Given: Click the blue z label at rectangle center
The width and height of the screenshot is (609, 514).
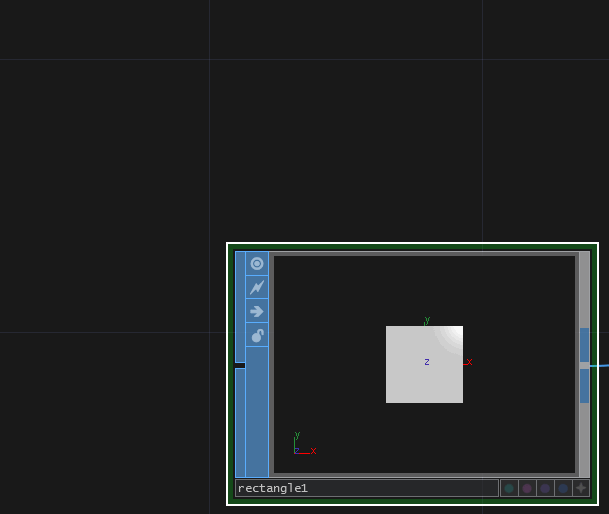Looking at the screenshot, I should tap(427, 362).
